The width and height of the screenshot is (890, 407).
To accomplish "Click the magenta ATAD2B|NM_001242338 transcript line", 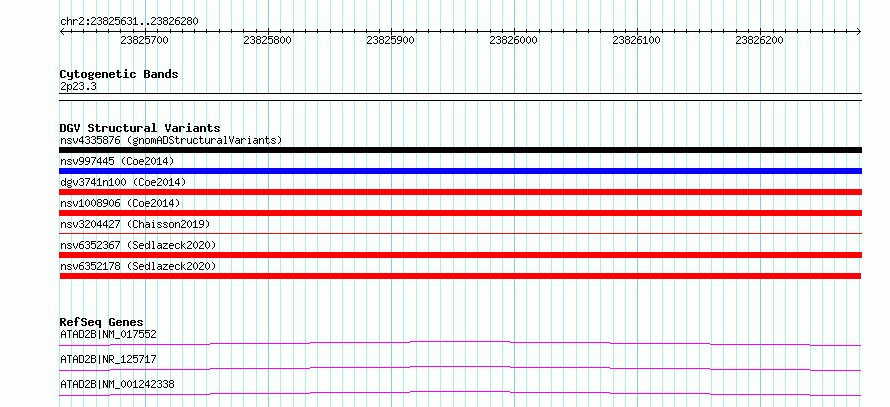I will pyautogui.click(x=460, y=393).
